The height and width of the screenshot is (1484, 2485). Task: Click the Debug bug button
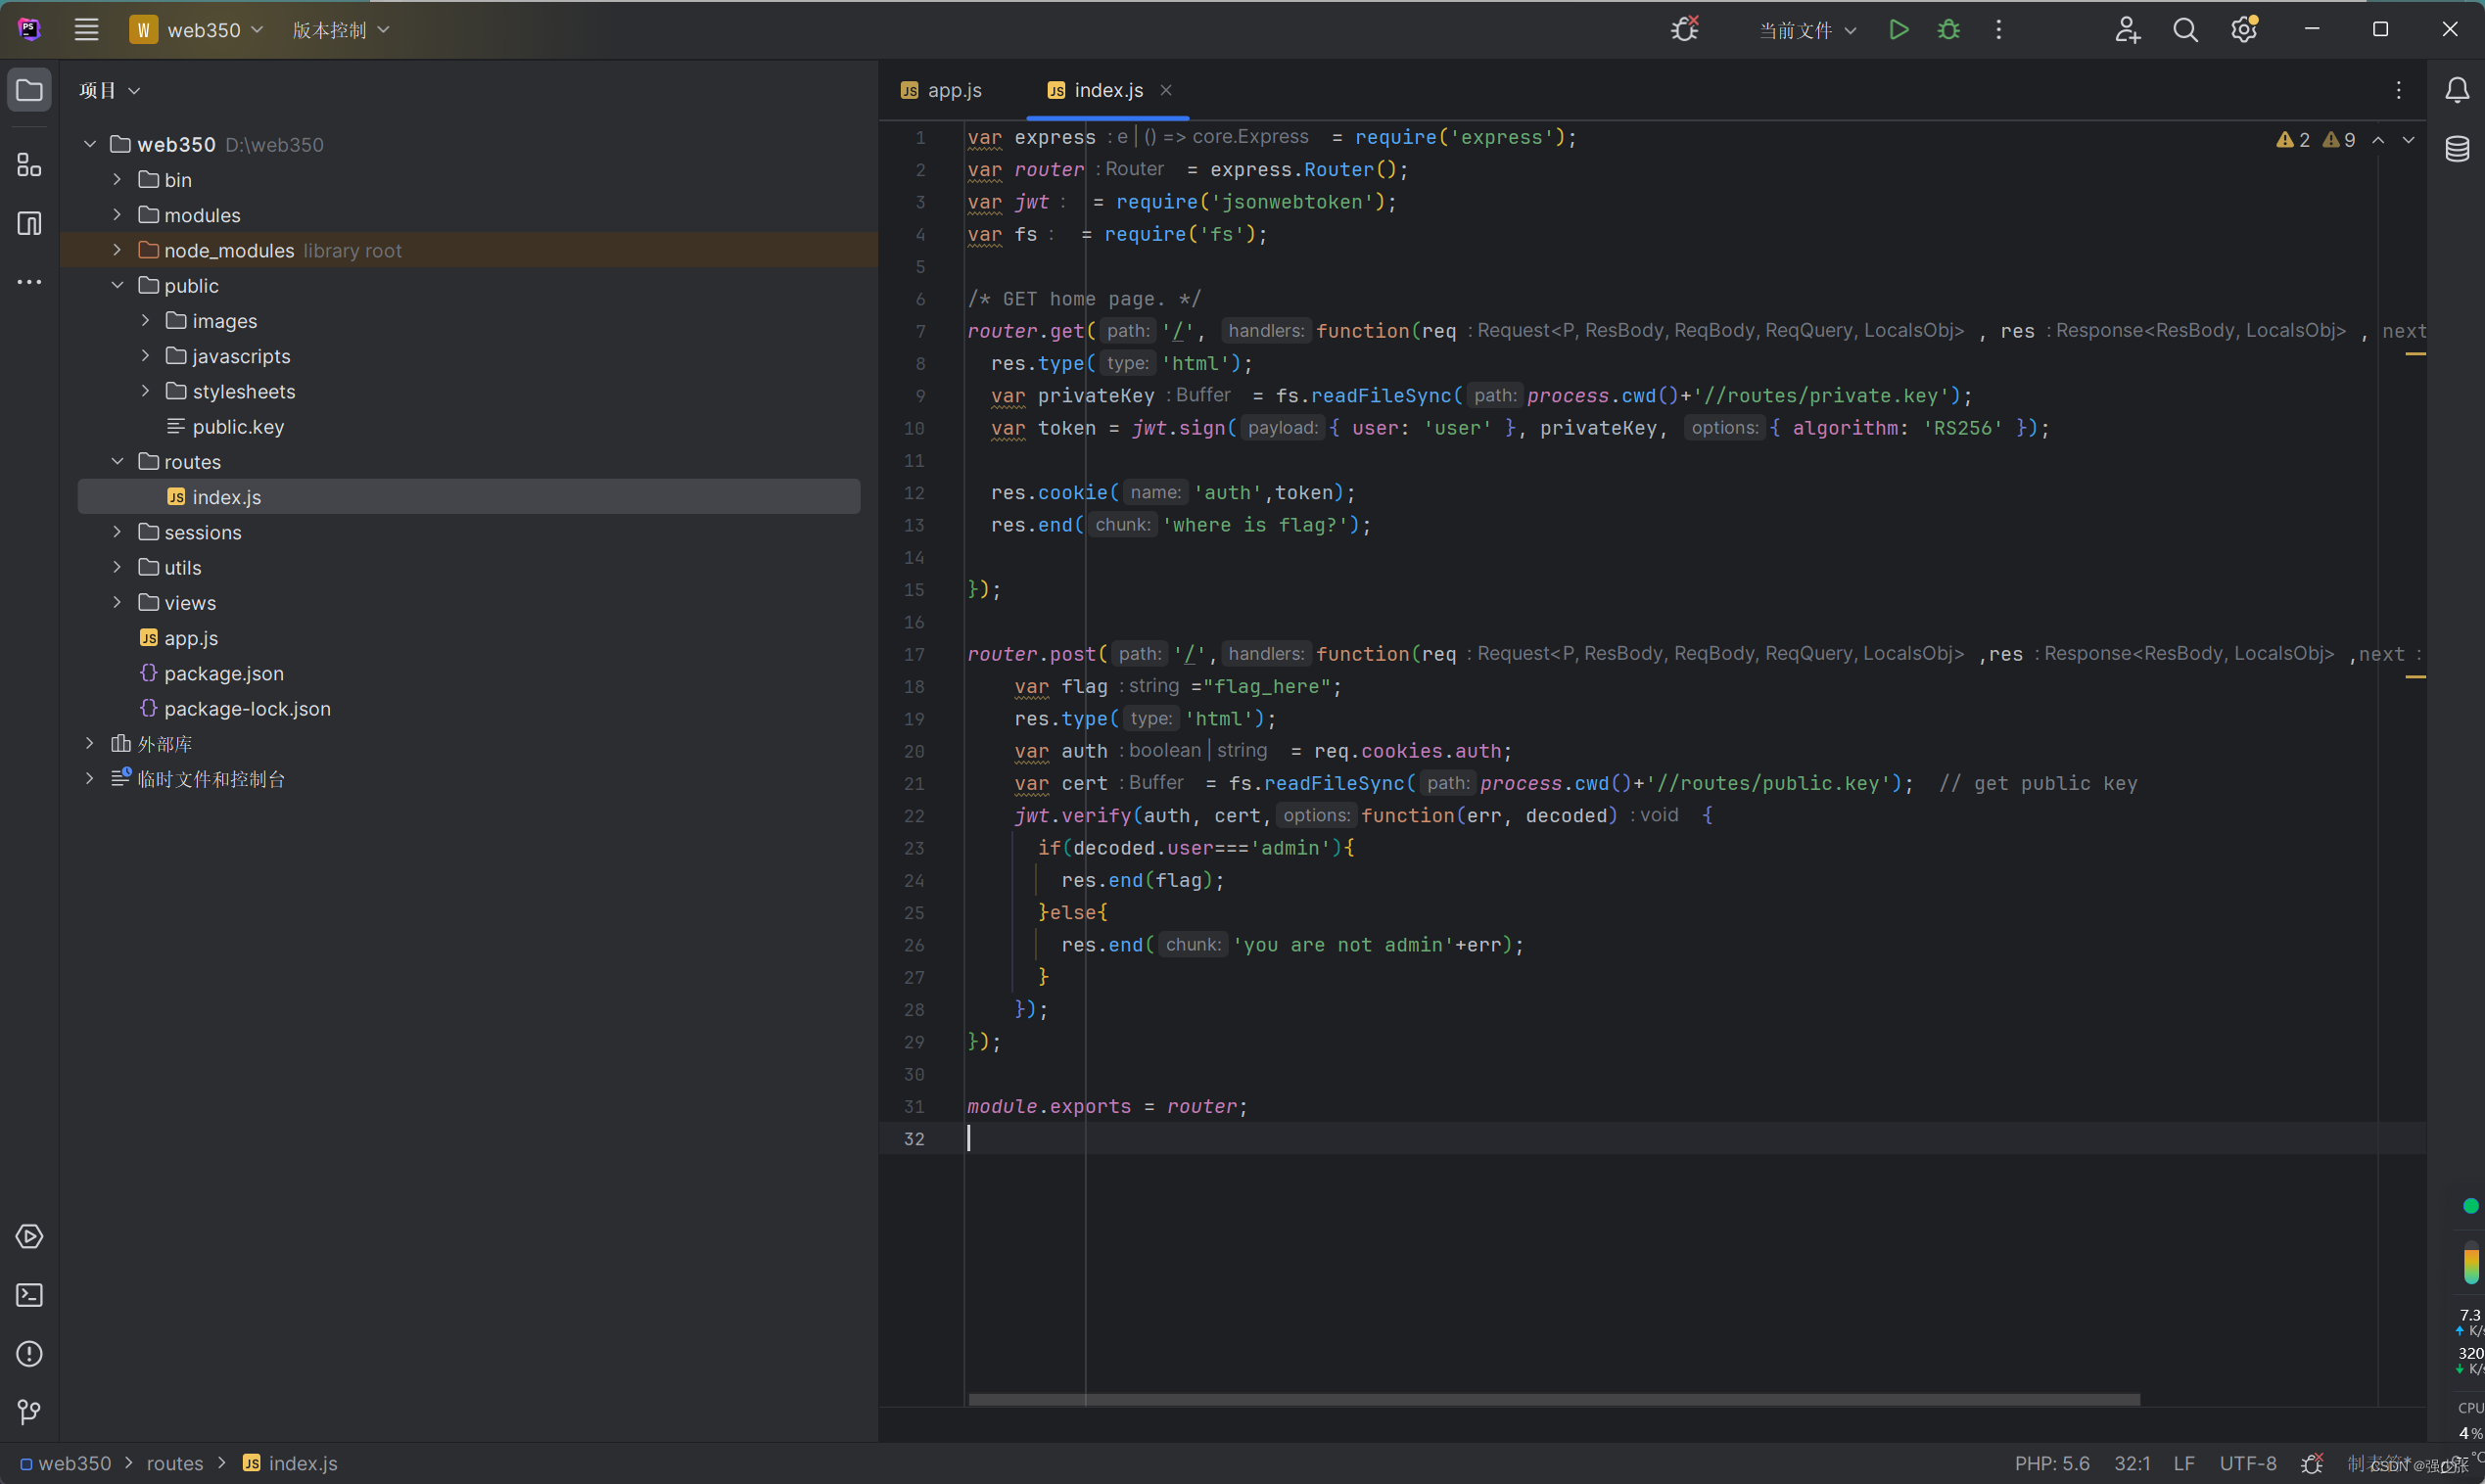[1949, 30]
